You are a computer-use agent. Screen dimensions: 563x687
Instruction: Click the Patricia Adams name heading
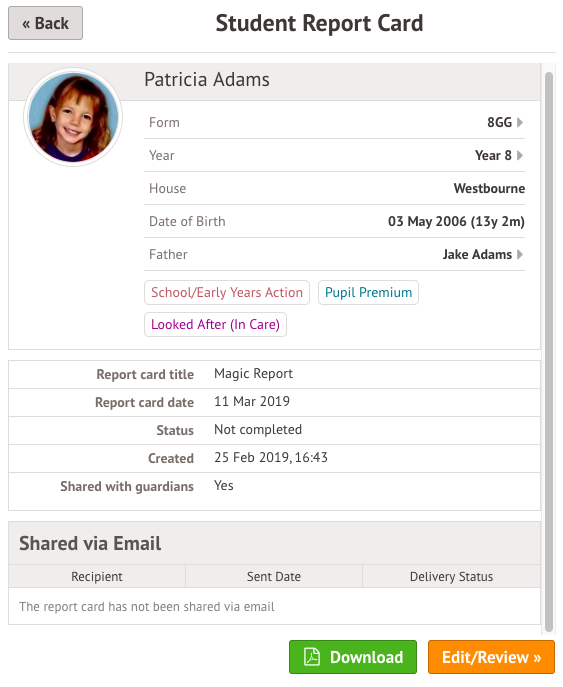click(207, 80)
